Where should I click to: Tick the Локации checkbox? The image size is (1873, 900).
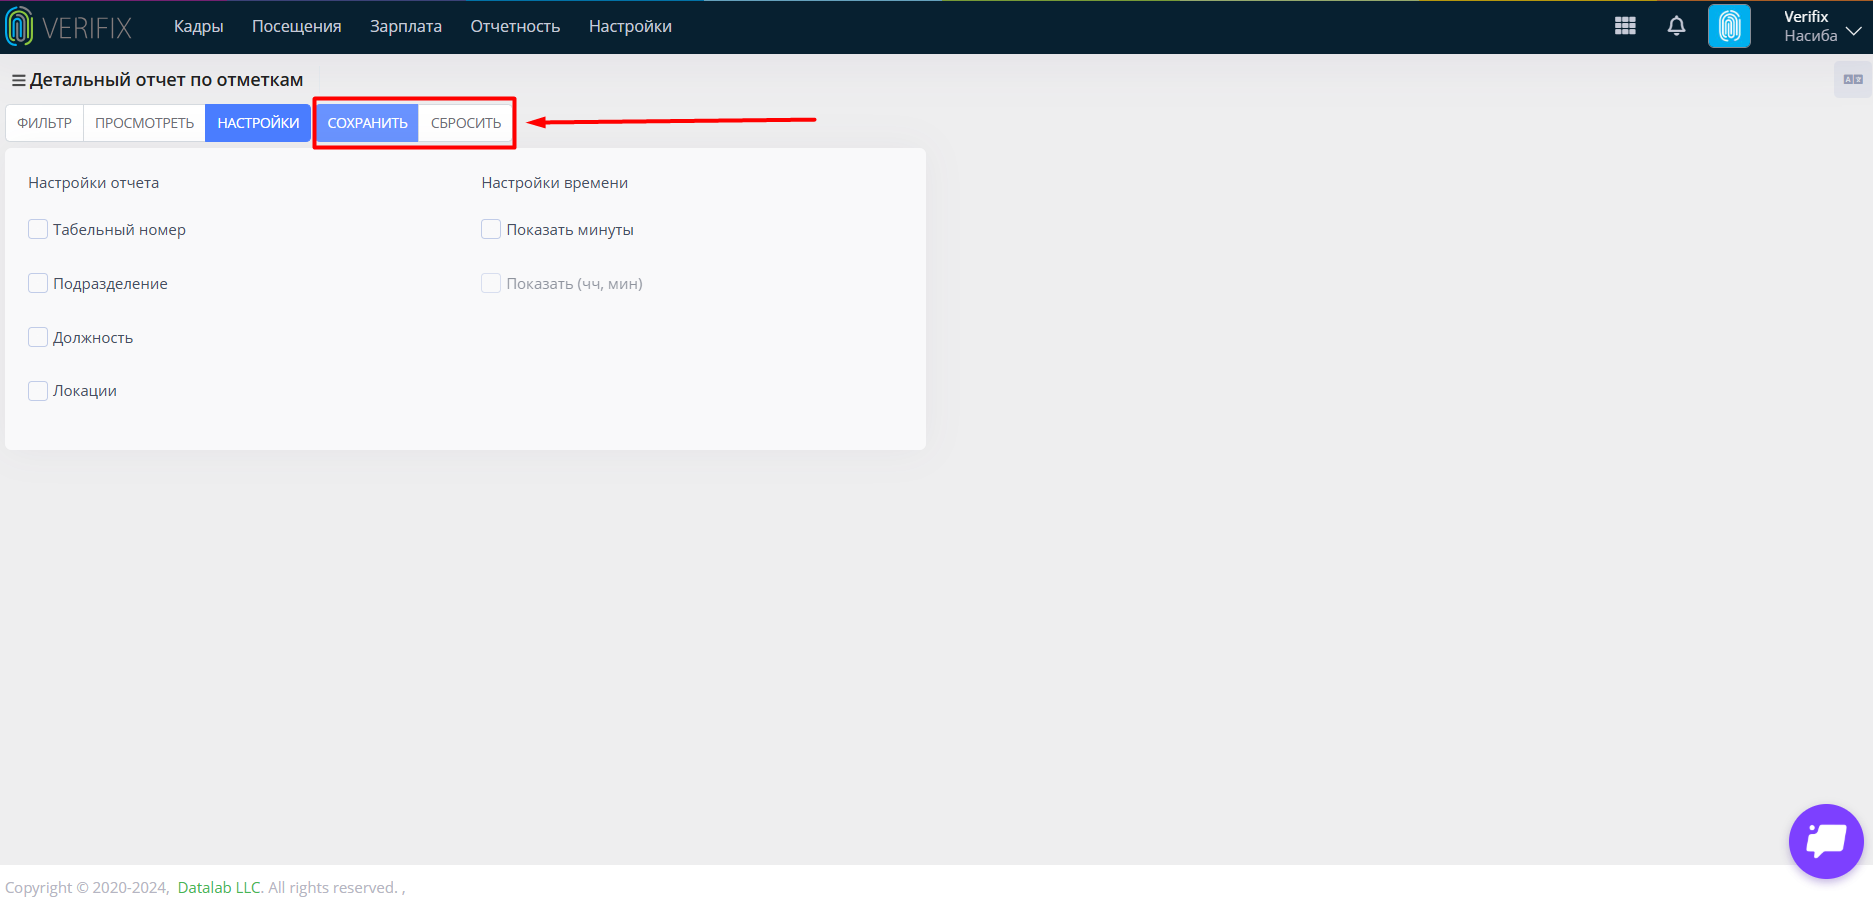tap(38, 390)
